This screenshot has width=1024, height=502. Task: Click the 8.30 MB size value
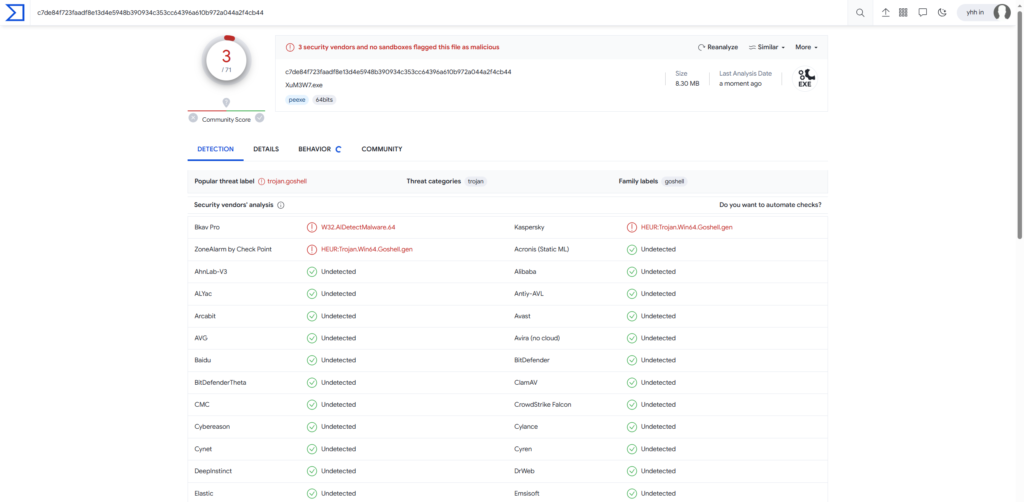[x=686, y=84]
